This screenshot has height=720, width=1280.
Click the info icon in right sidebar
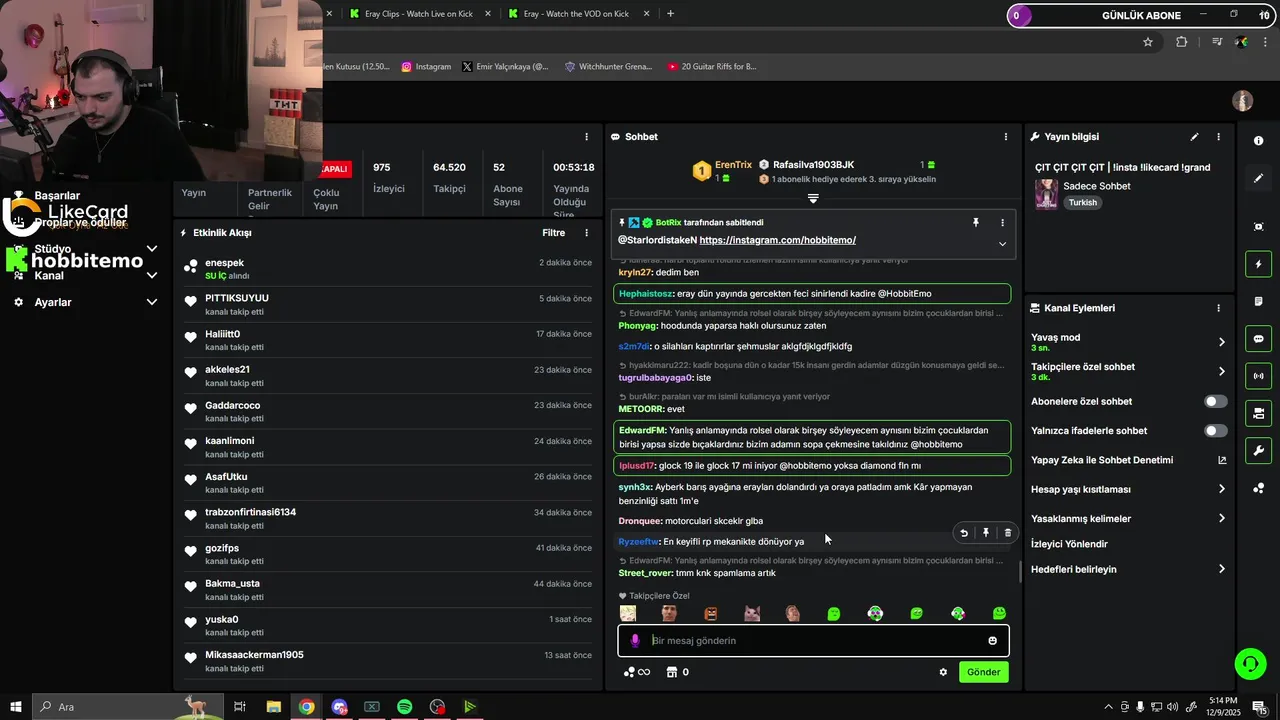point(1258,141)
